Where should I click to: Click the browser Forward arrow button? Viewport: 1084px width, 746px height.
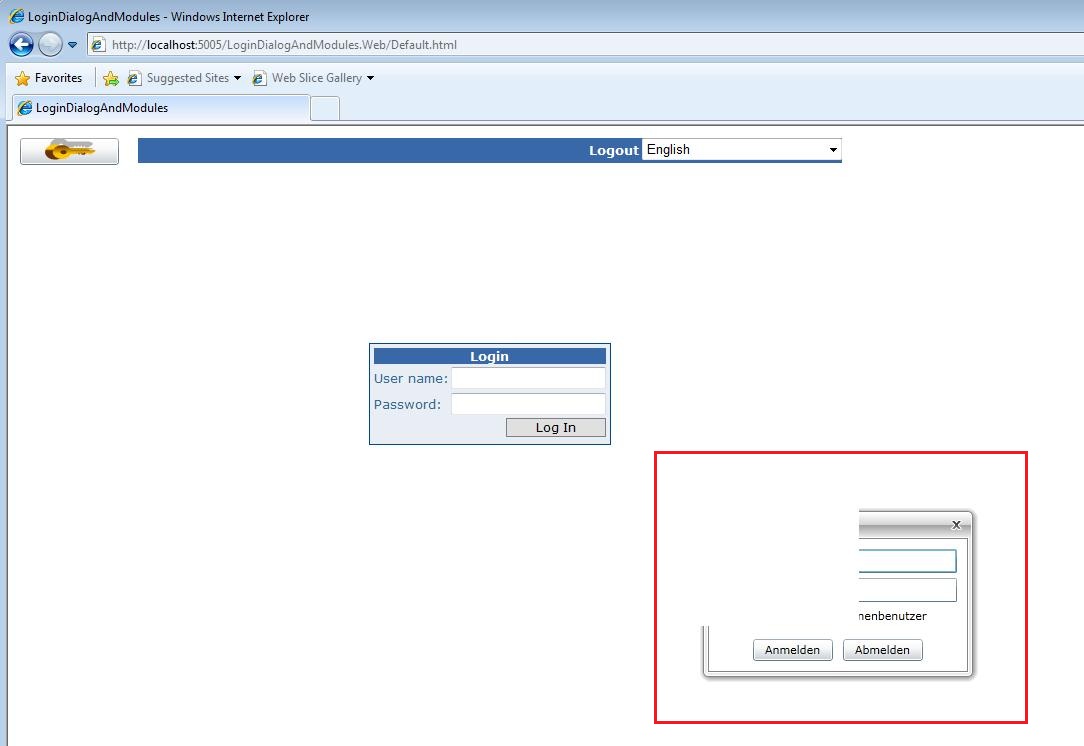[x=50, y=45]
